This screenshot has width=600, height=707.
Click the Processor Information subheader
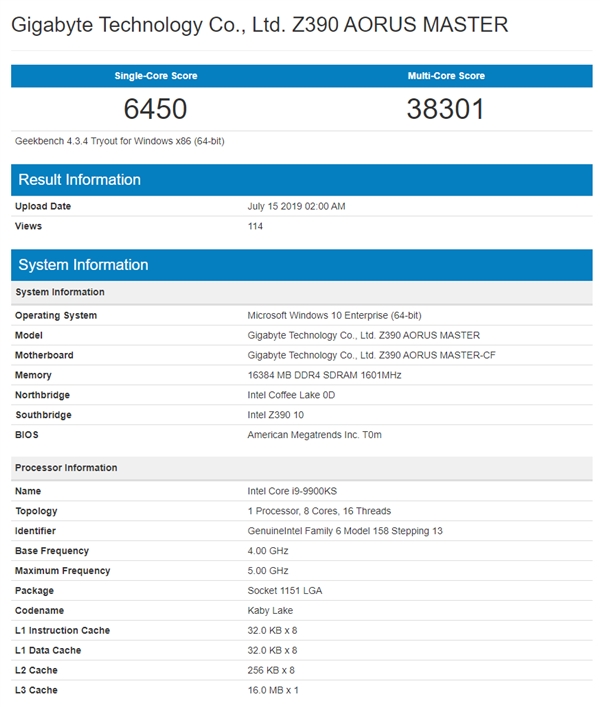tap(302, 468)
